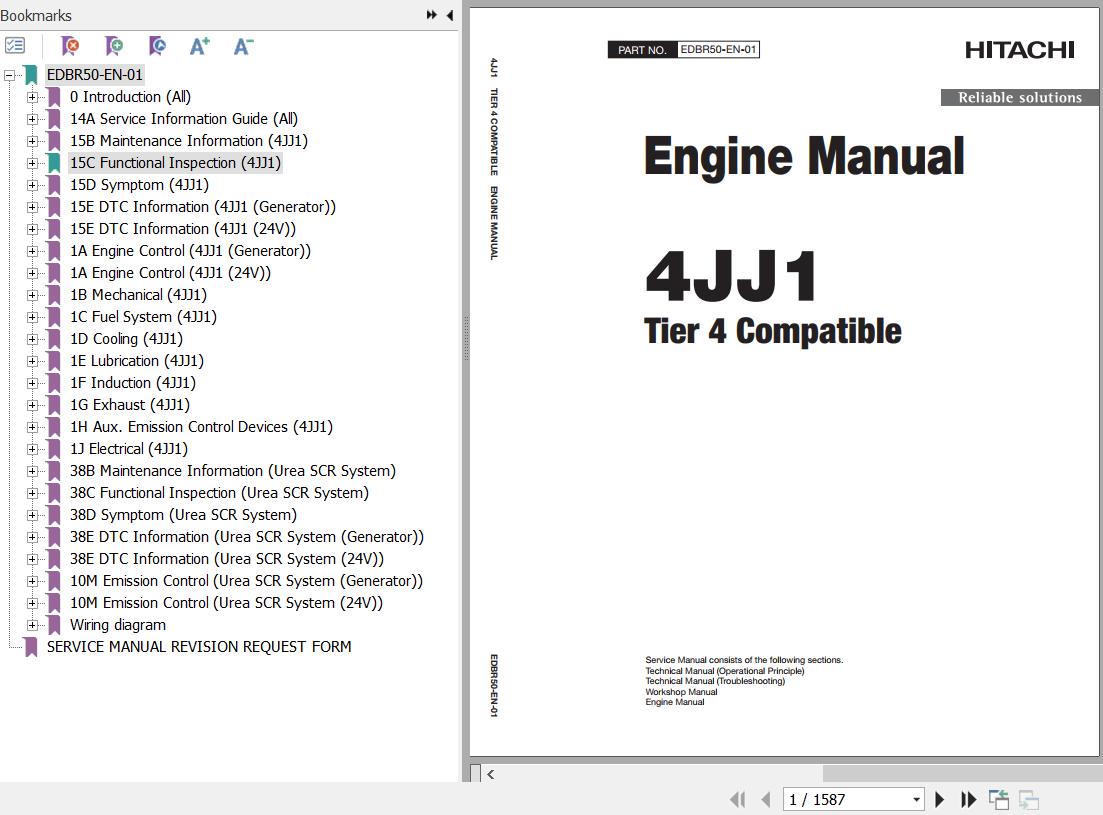
Task: Open 10M Emission Control (Urea SCR System (Generator))
Action: click(246, 581)
